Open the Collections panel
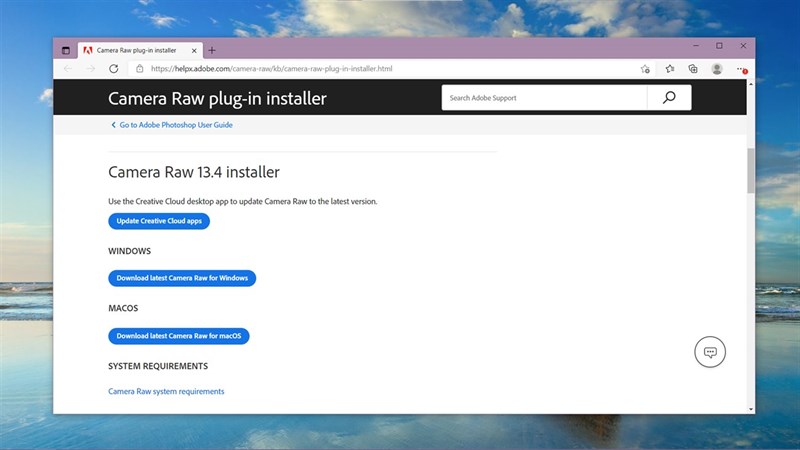The width and height of the screenshot is (800, 450). pyautogui.click(x=693, y=68)
